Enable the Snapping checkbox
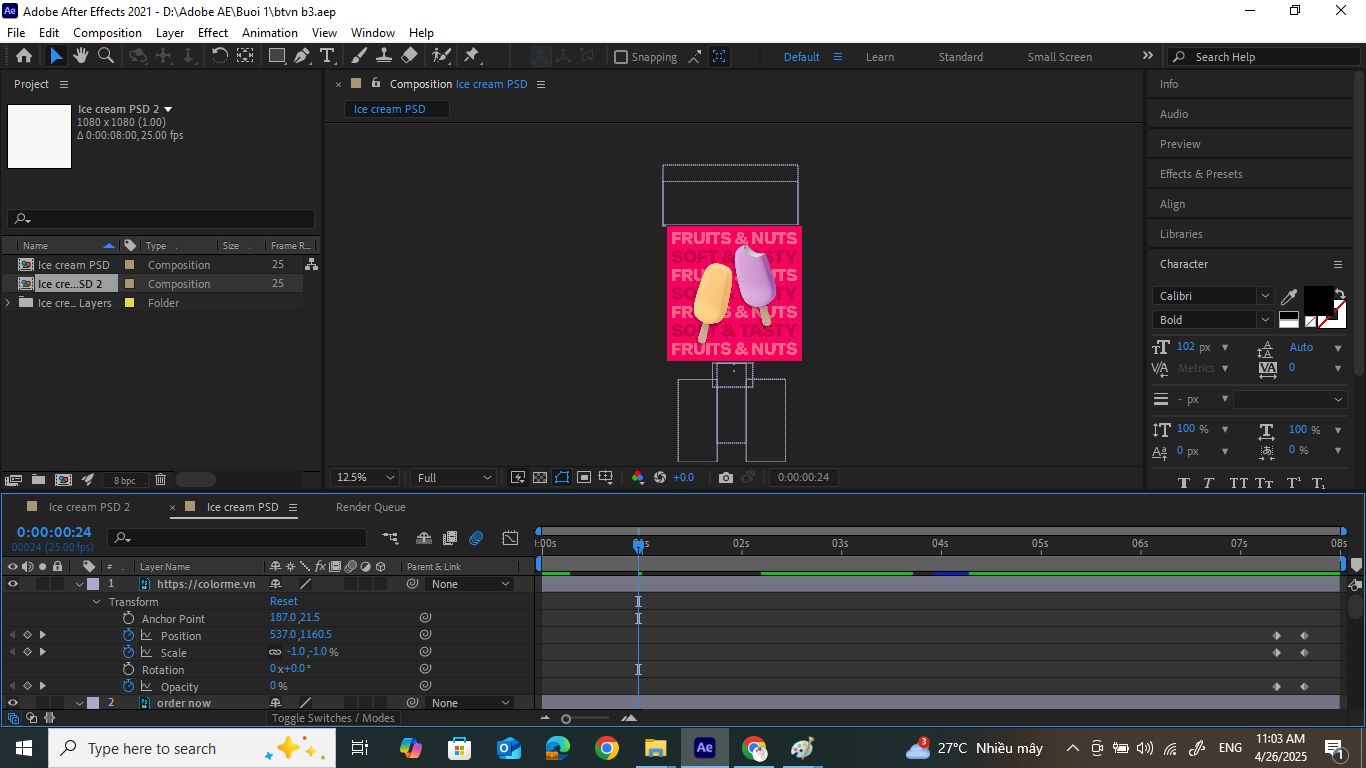This screenshot has height=768, width=1366. (x=621, y=57)
